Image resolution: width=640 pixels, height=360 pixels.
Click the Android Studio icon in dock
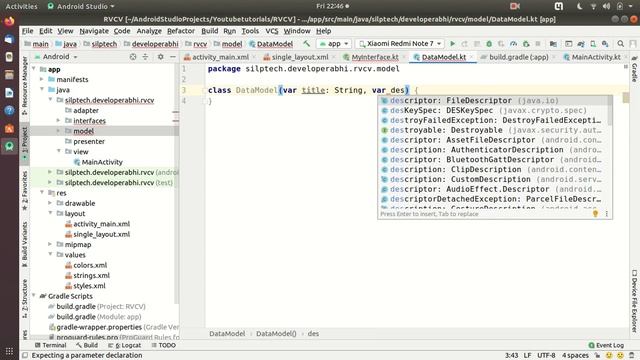tap(9, 146)
